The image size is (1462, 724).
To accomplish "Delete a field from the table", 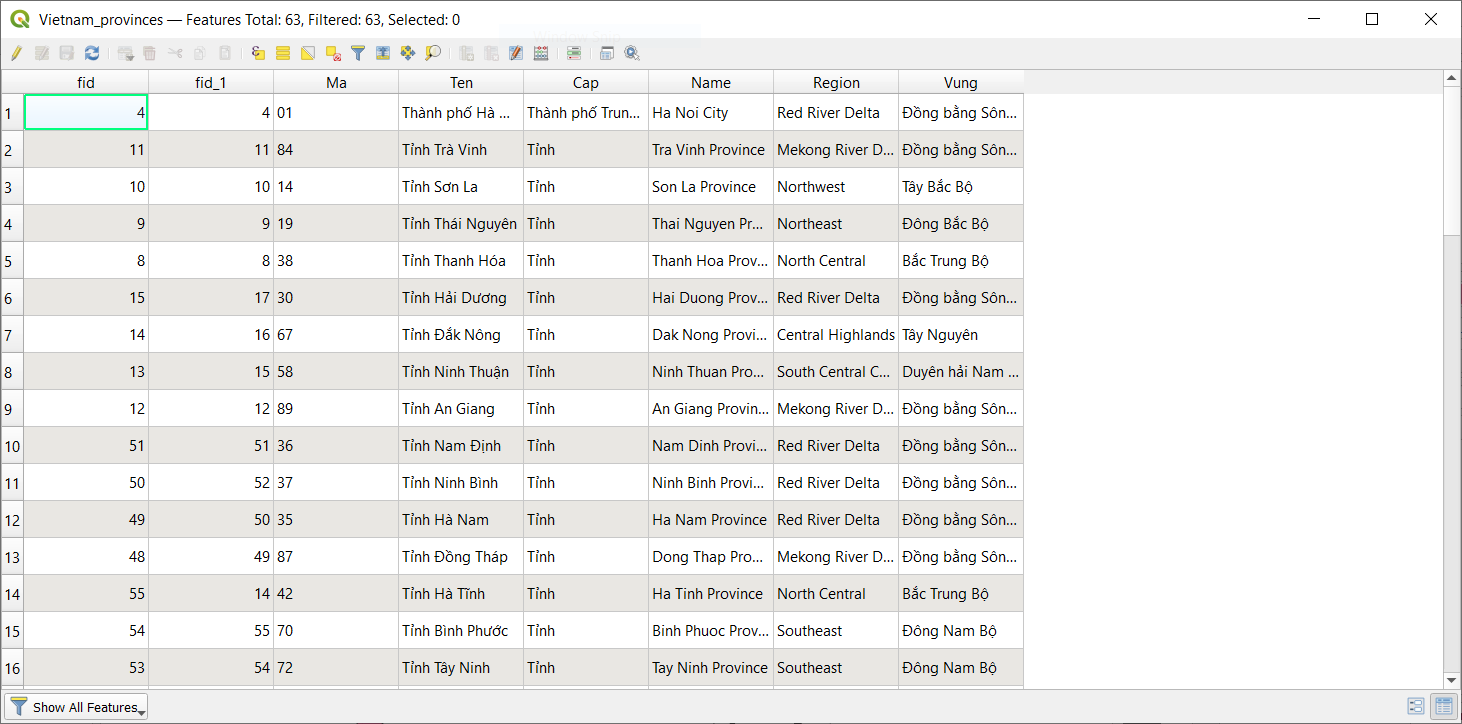I will (492, 53).
